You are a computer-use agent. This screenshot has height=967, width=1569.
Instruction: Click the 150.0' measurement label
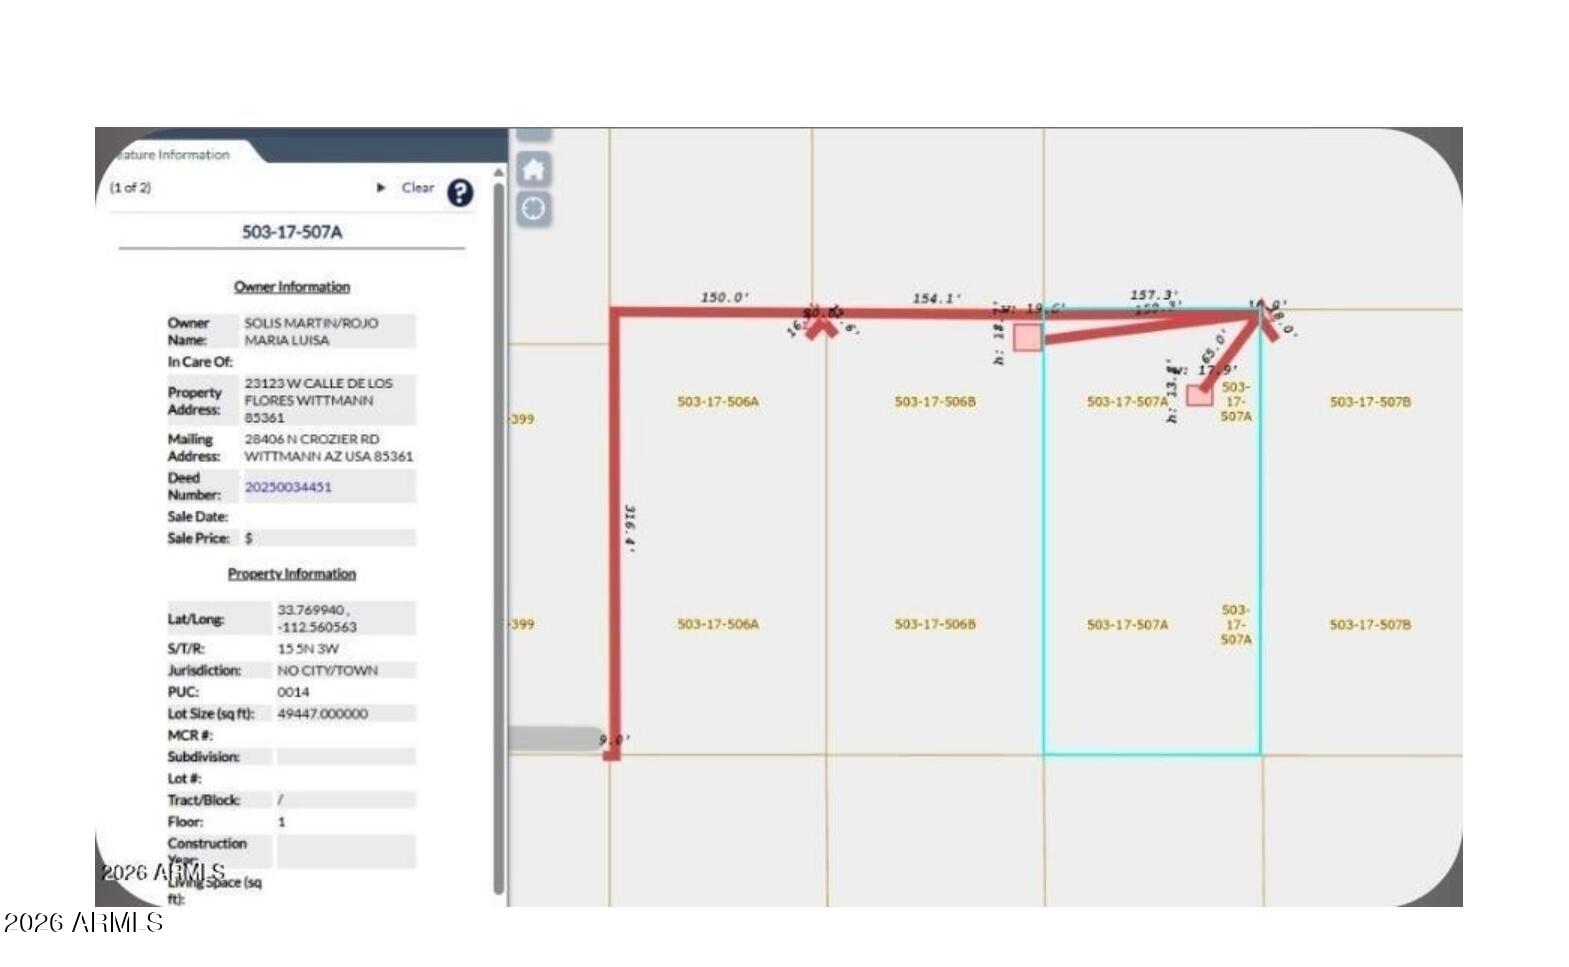pyautogui.click(x=725, y=297)
